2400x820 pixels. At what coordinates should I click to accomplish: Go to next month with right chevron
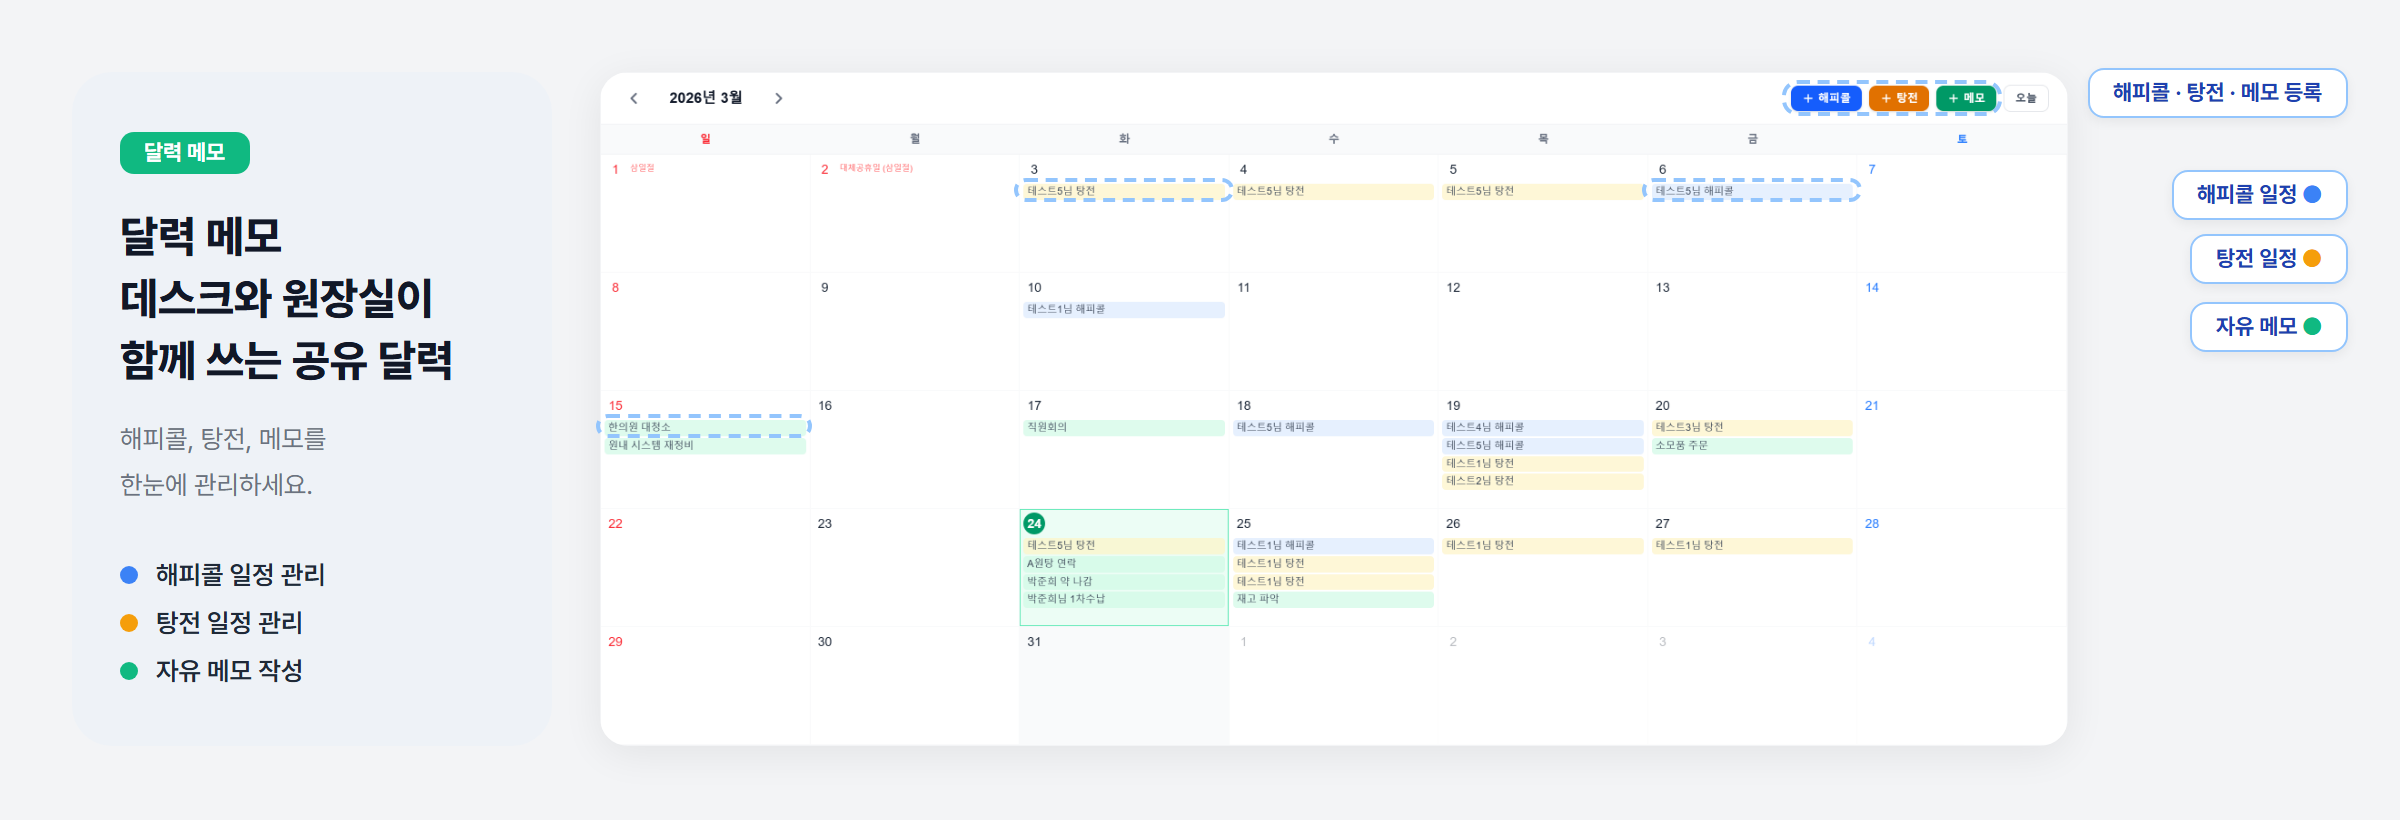pyautogui.click(x=778, y=98)
